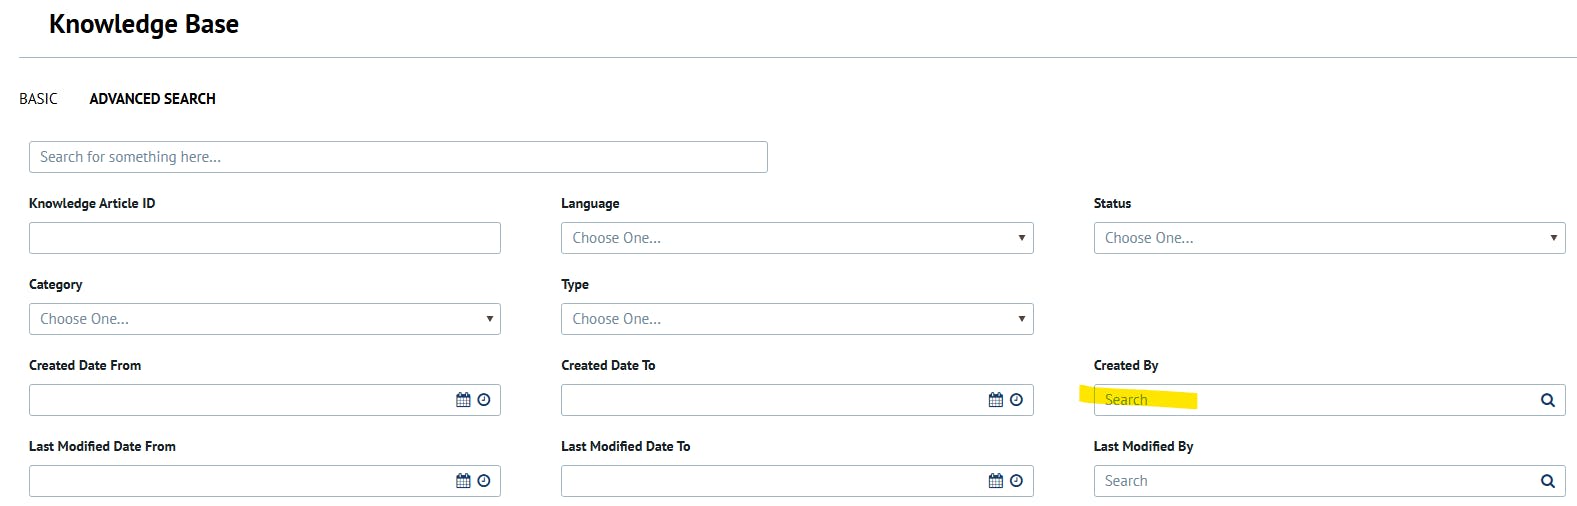Open calendar for Created Date From
Screen dimensions: 1577x506
[x=463, y=400]
